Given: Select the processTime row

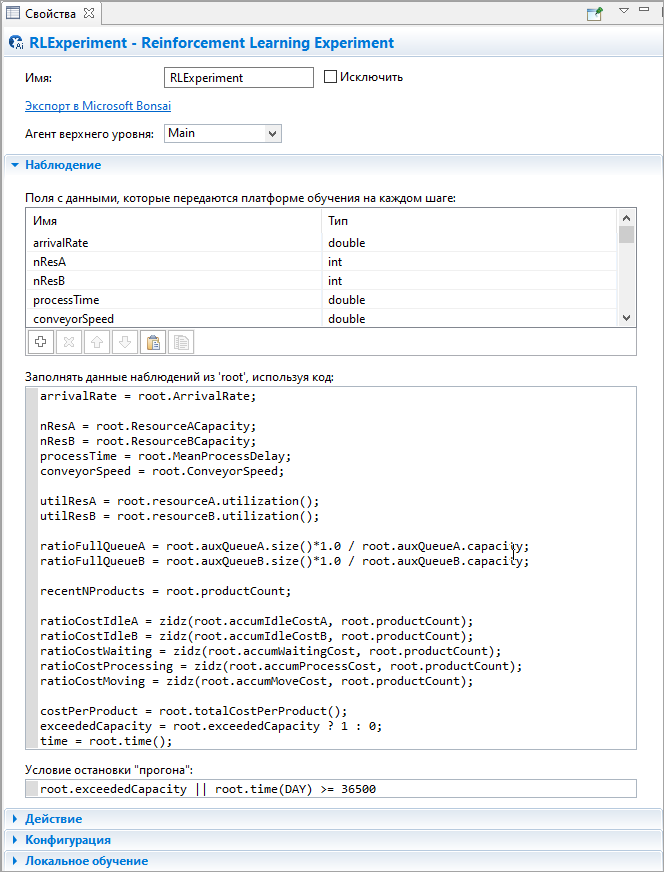Looking at the screenshot, I should coord(321,300).
